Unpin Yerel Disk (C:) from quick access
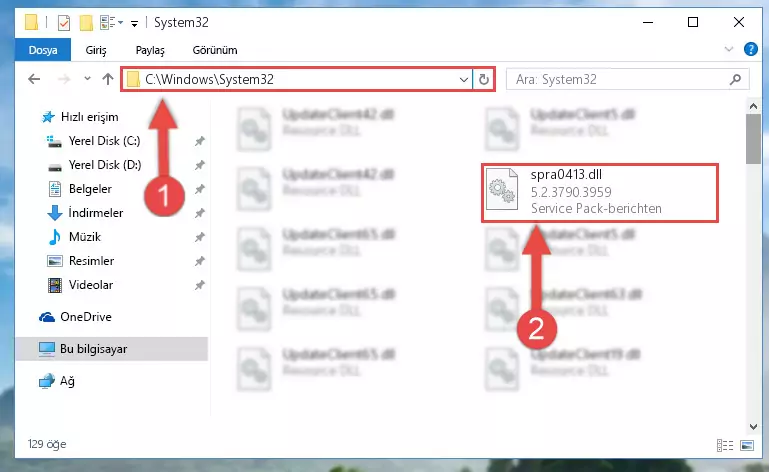 (199, 141)
